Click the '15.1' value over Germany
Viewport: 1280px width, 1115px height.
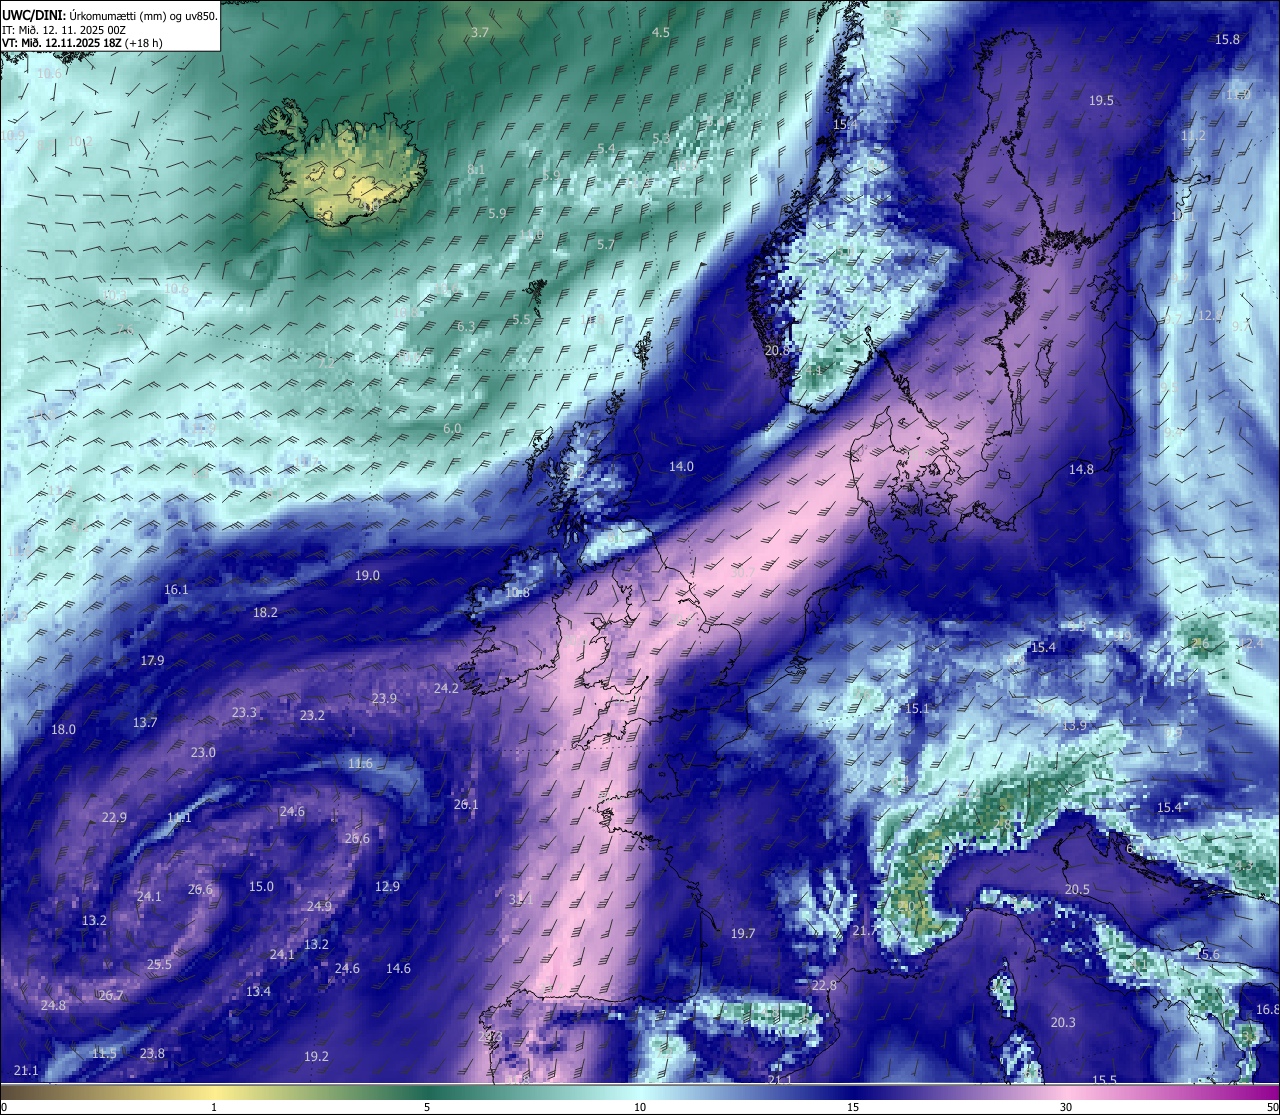(916, 709)
